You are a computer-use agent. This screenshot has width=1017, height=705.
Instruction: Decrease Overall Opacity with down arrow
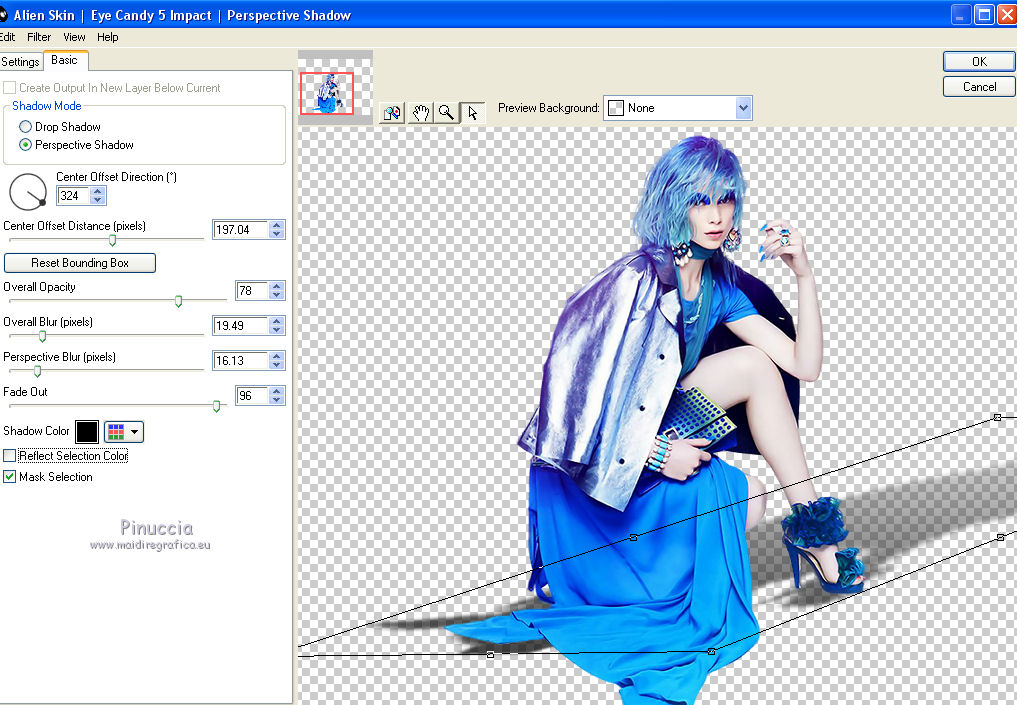tap(277, 294)
